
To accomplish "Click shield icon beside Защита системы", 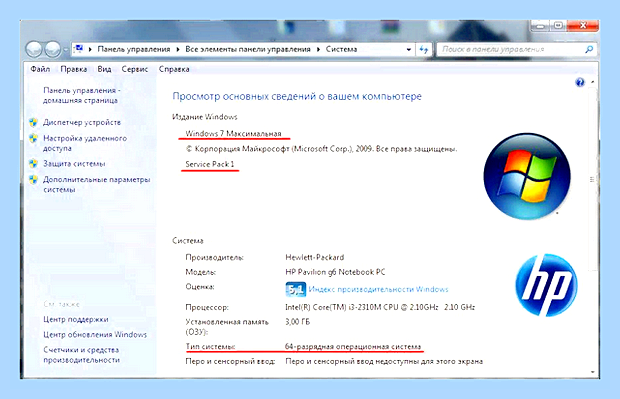I will 33,163.
